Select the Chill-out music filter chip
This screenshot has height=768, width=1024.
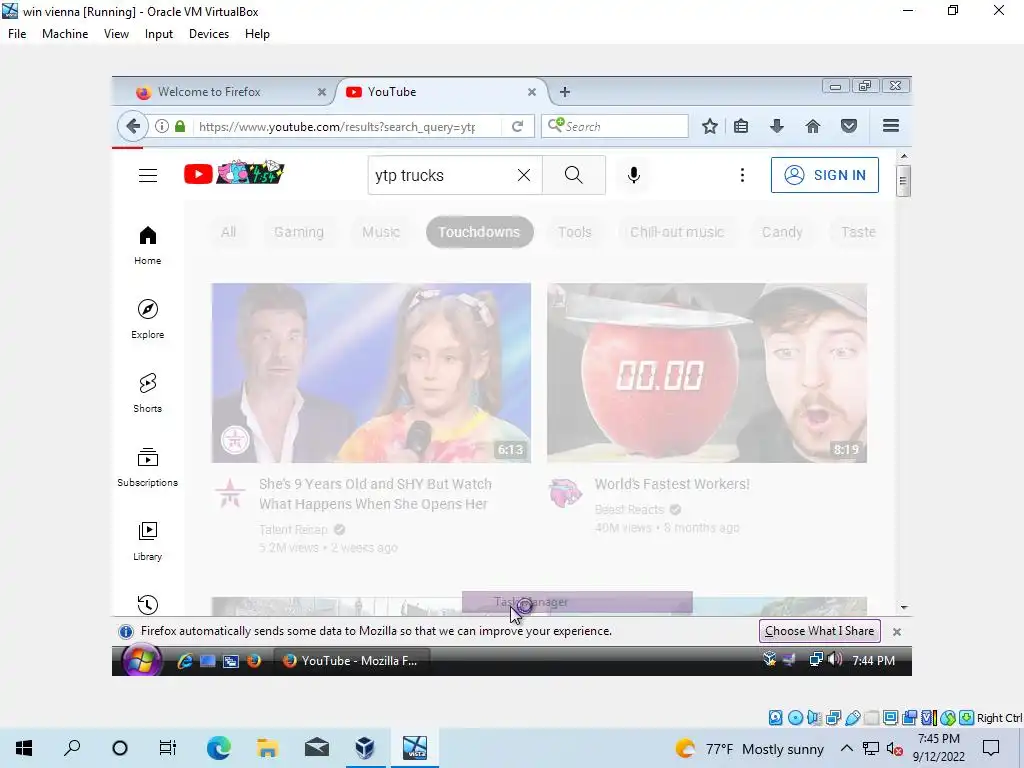click(677, 232)
